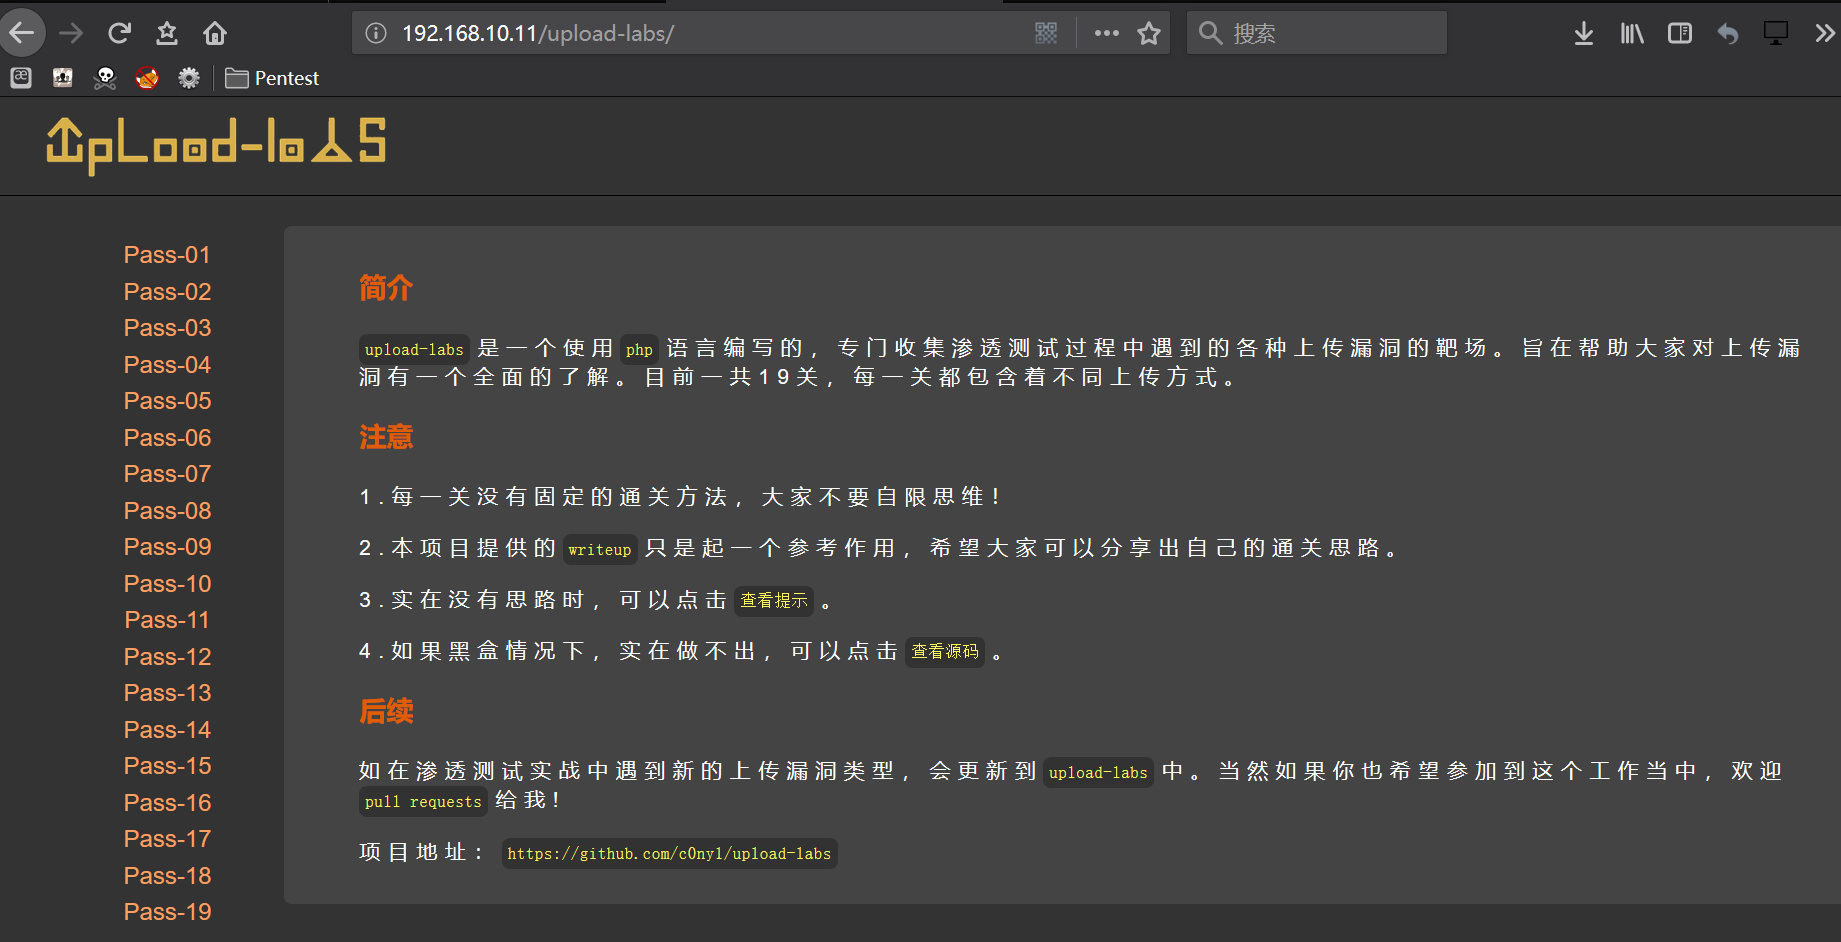The width and height of the screenshot is (1841, 942).
Task: Select Pass-18 in sidebar
Action: [167, 876]
